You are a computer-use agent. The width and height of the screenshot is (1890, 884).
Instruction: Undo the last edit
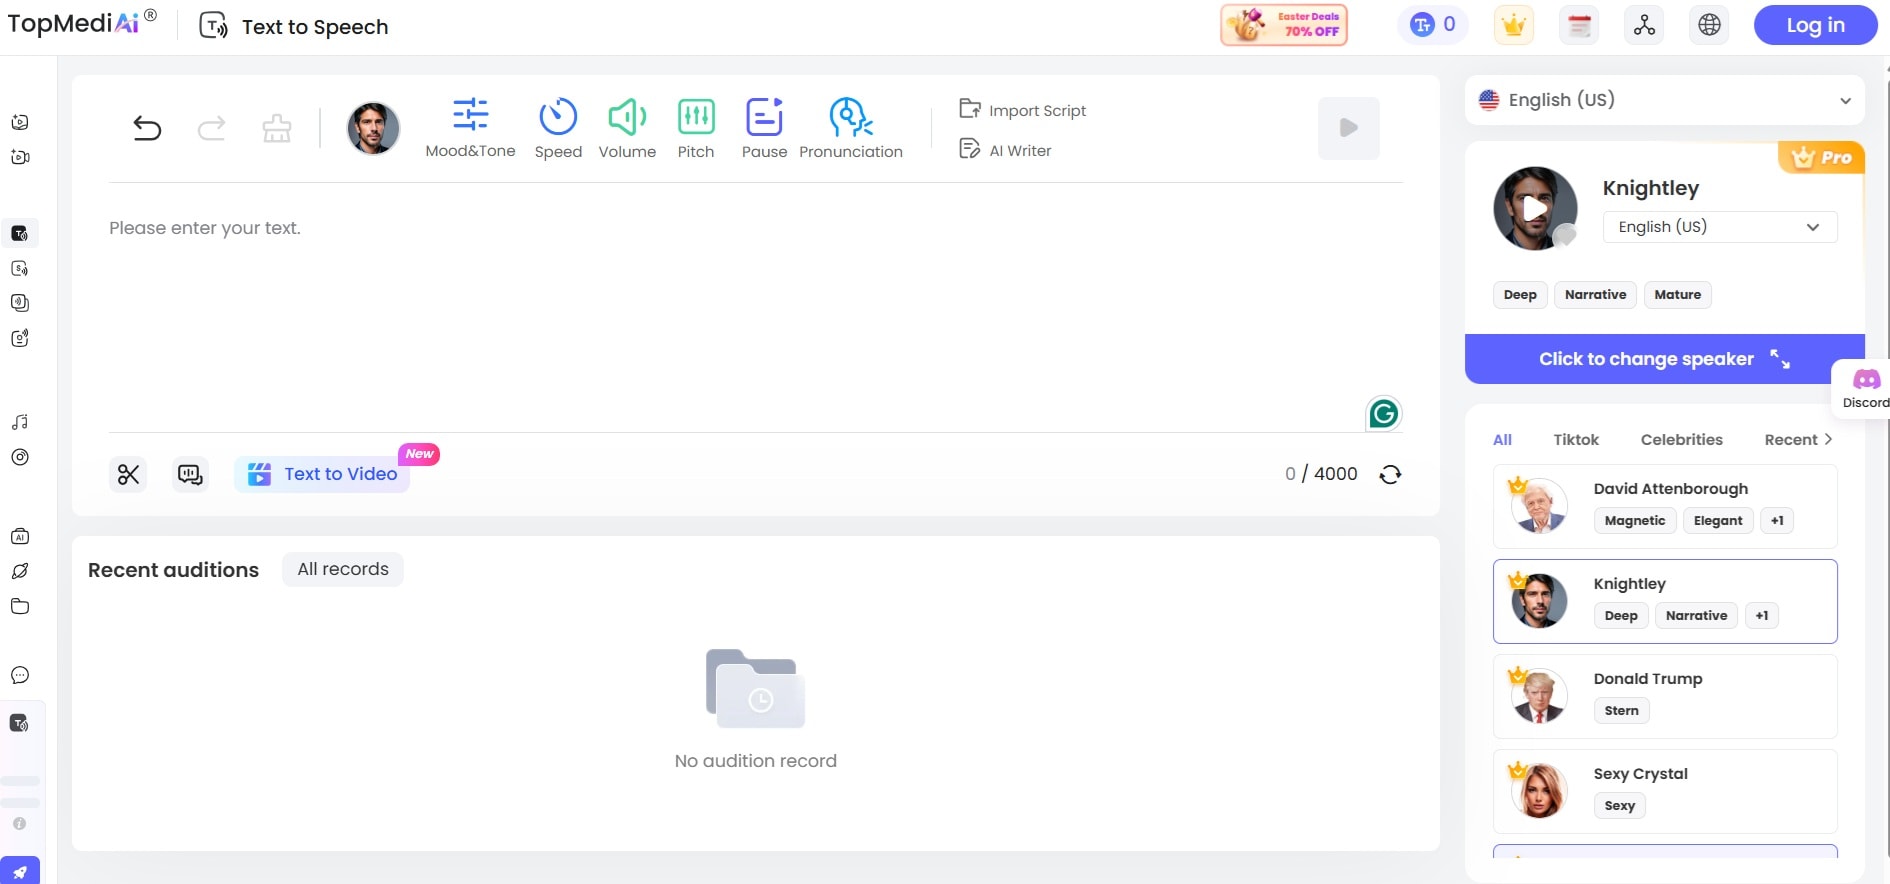[x=147, y=128]
